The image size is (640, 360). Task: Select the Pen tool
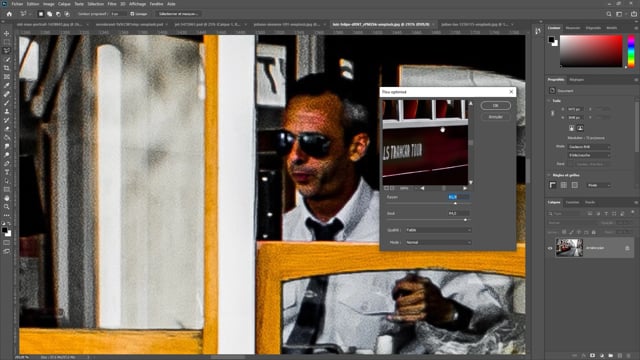tap(7, 164)
